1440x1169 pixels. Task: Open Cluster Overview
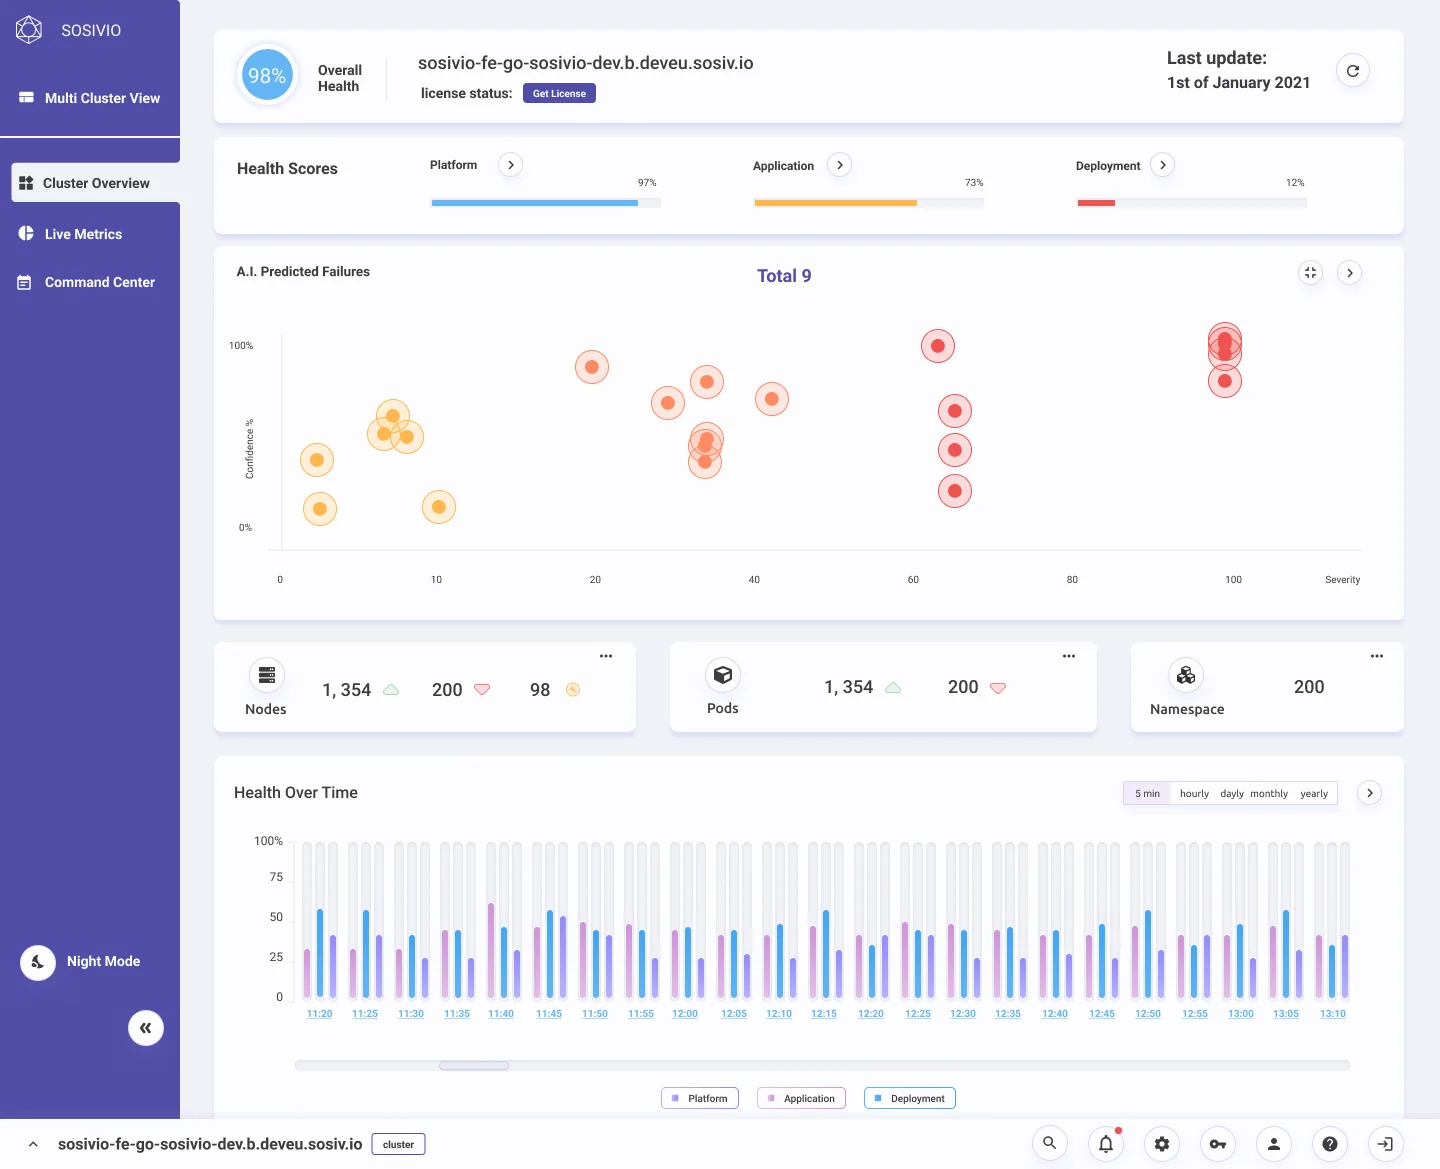coord(96,183)
